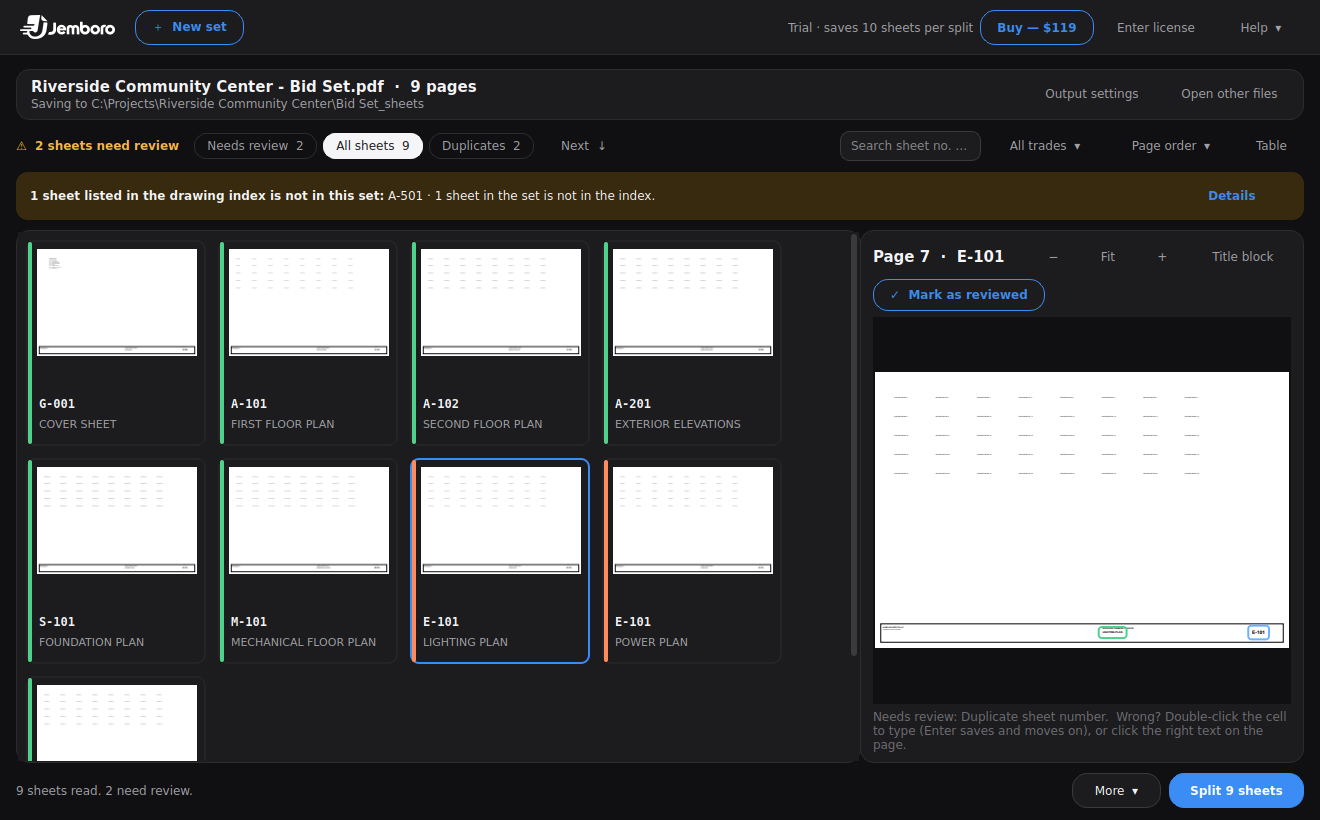Click the Jemboro logo
Viewport: 1320px width, 820px height.
pyautogui.click(x=68, y=27)
